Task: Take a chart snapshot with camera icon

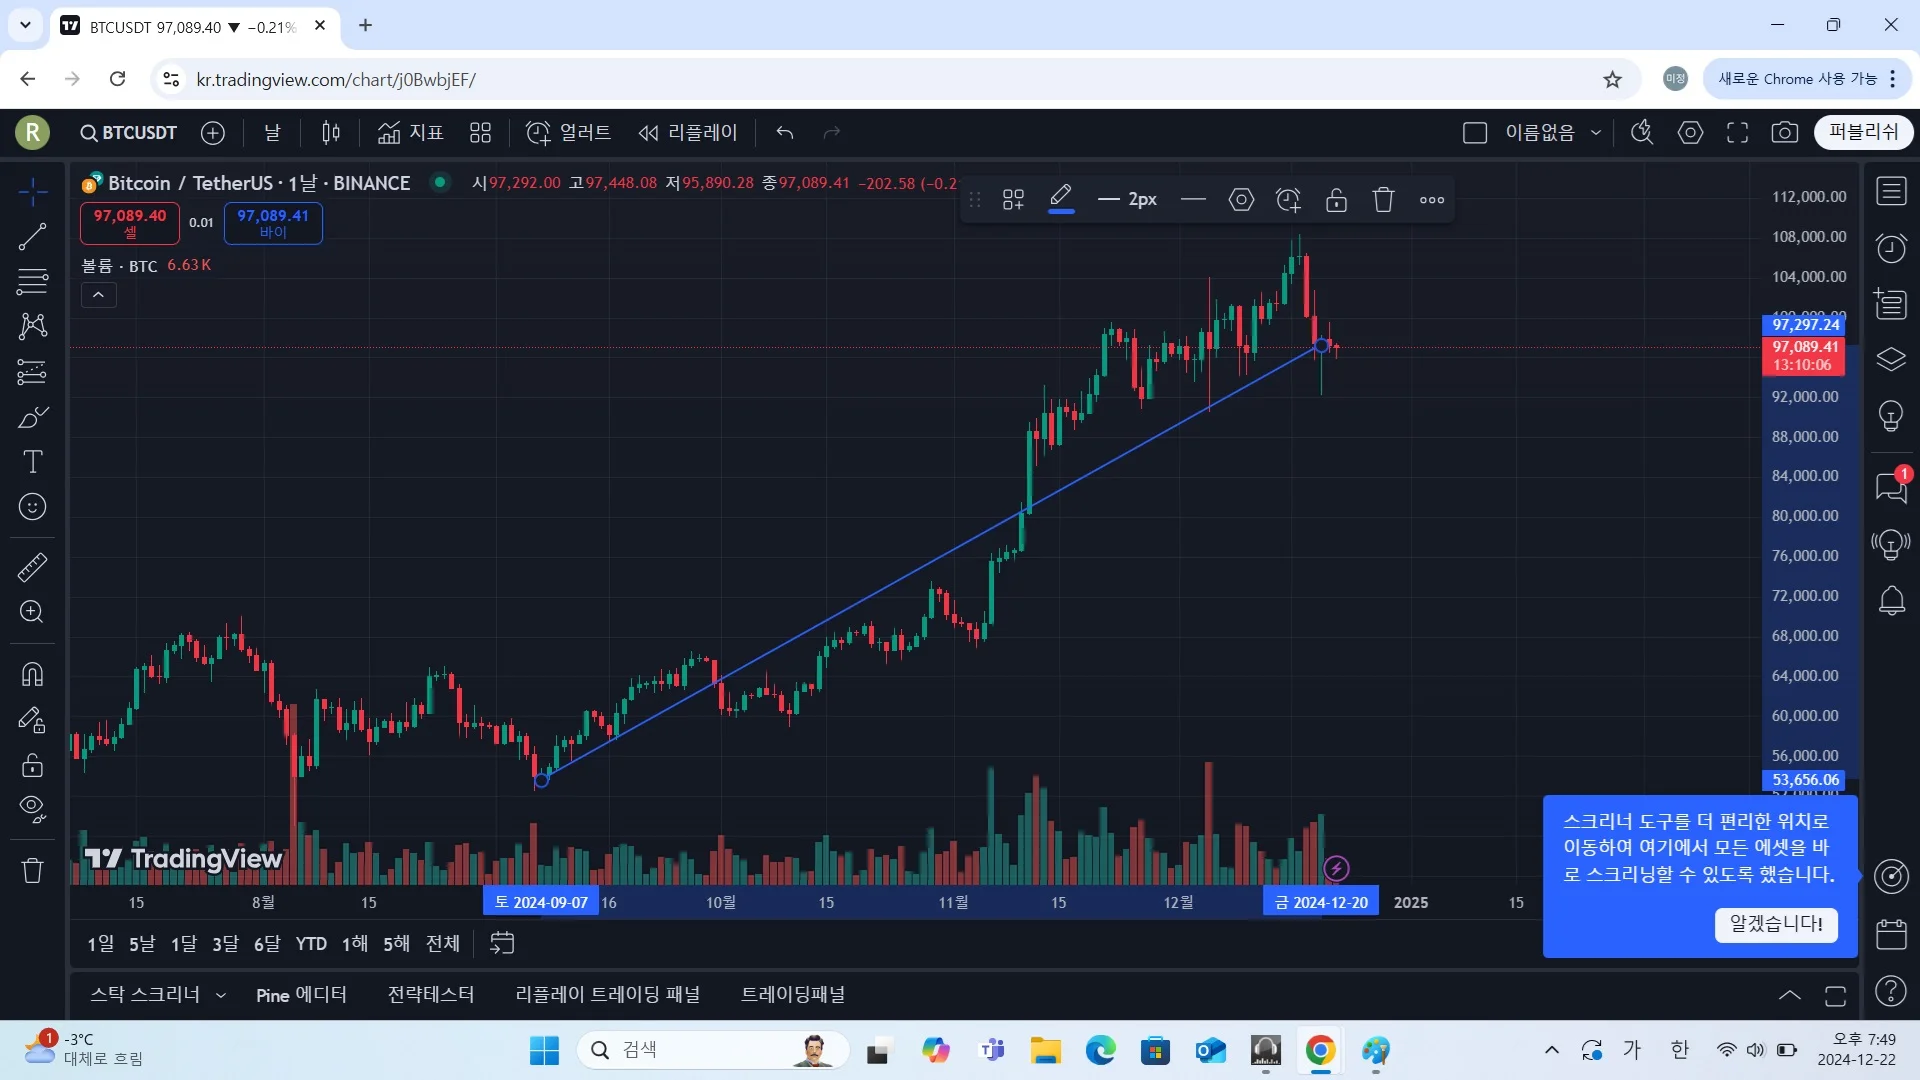Action: [1785, 133]
